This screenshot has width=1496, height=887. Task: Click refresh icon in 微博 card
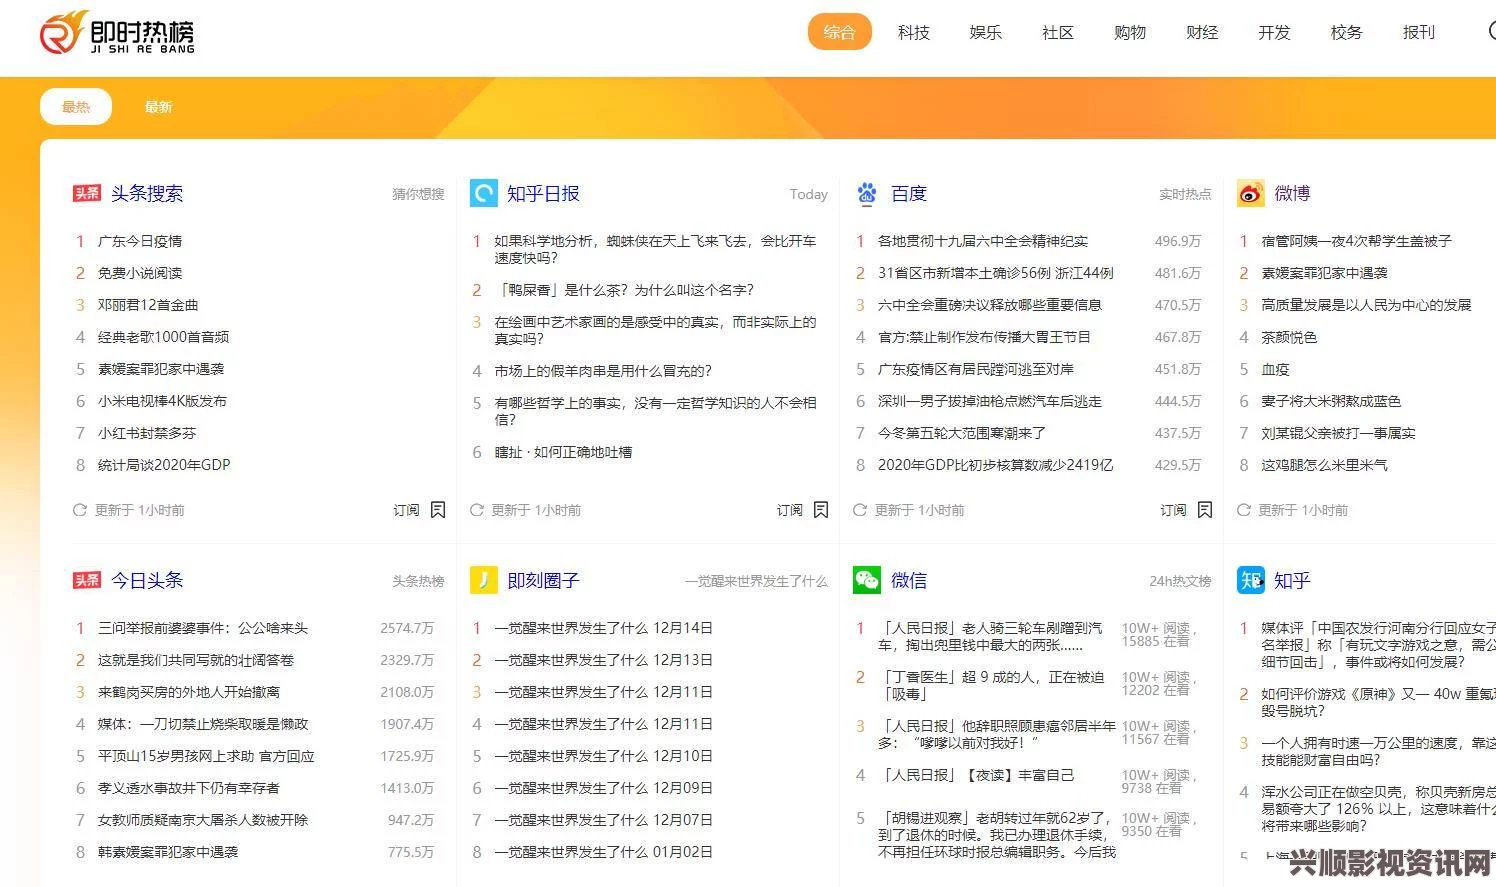tap(1244, 510)
